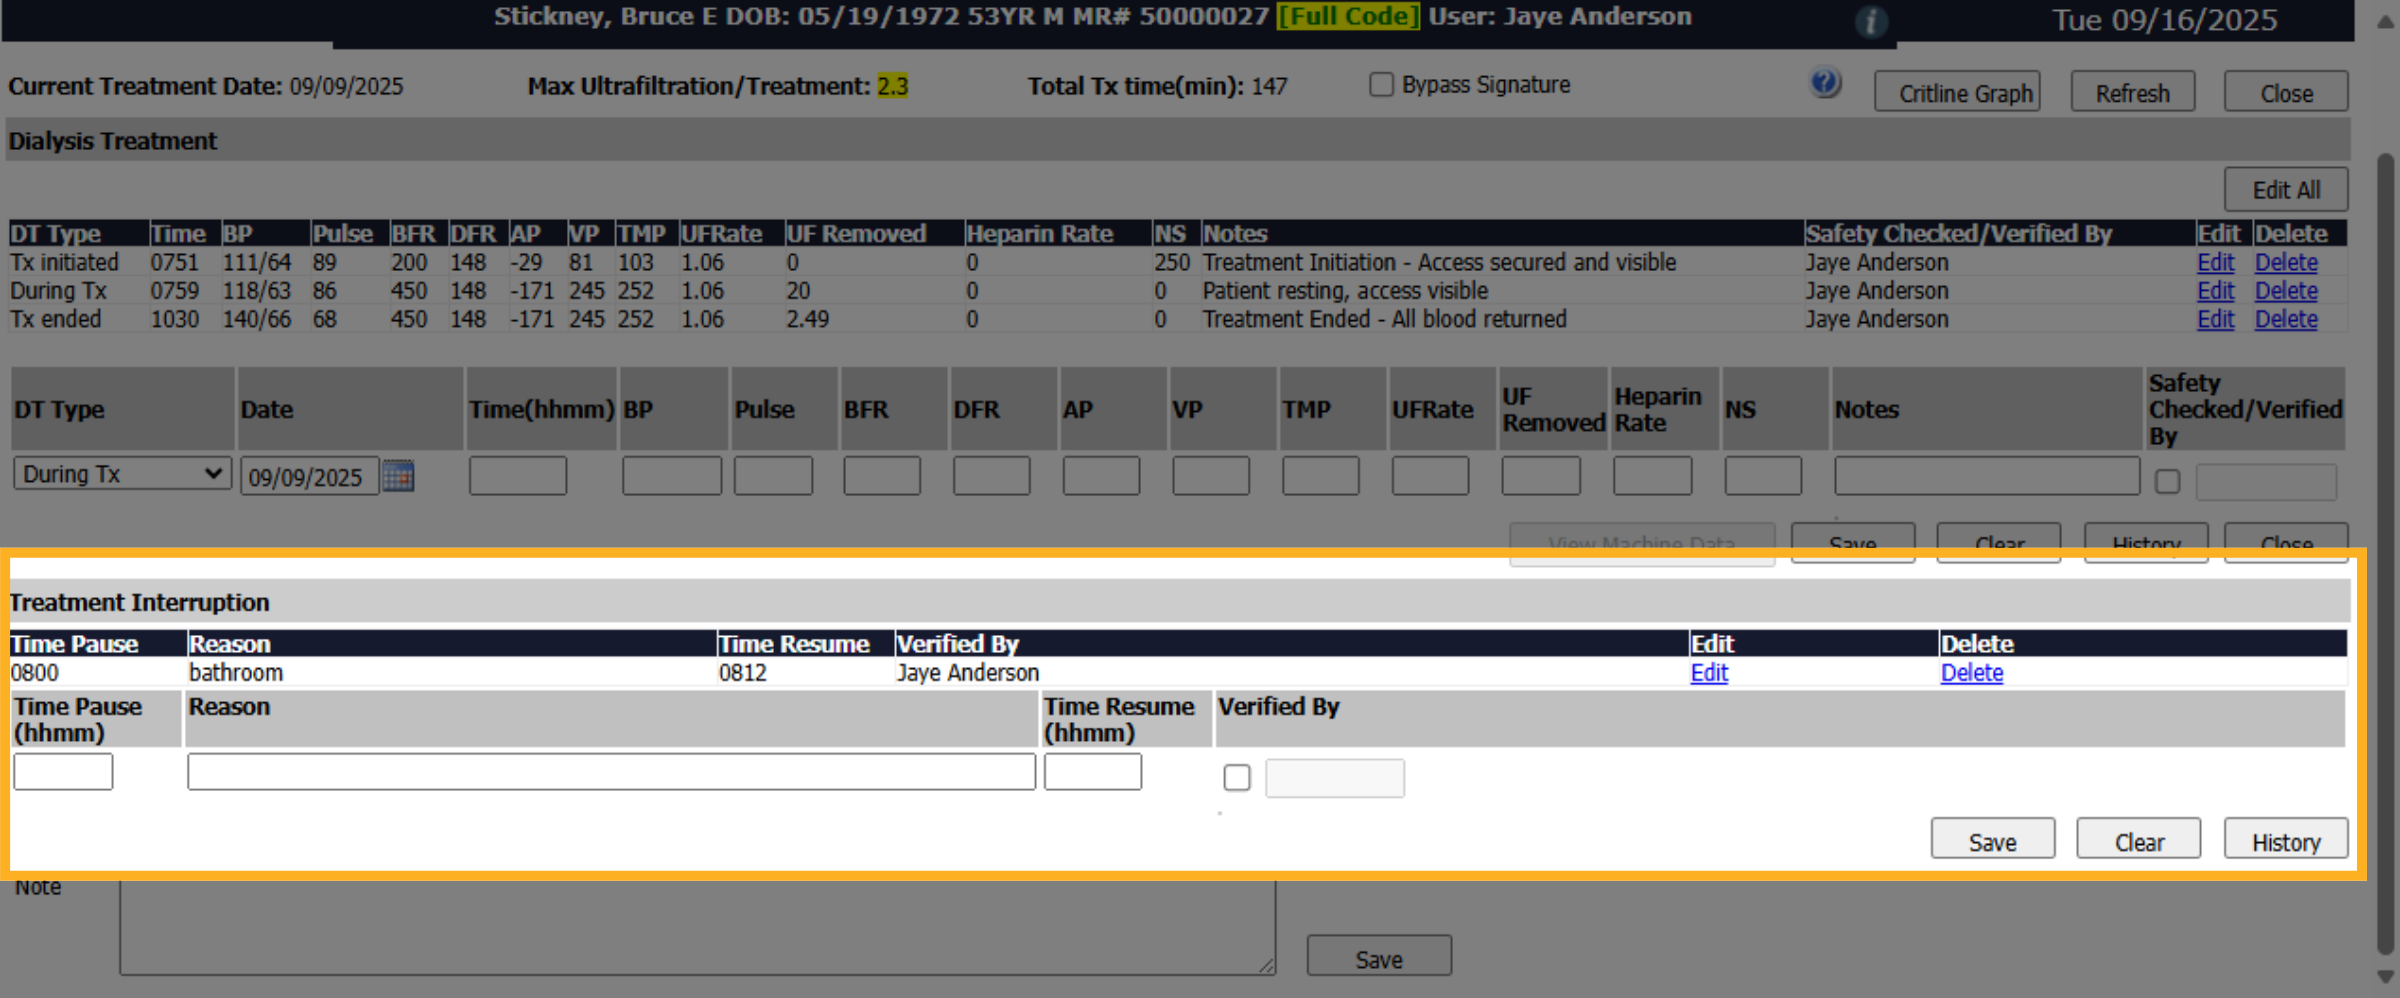The image size is (2400, 998).
Task: Click the DFR input field
Action: click(992, 476)
